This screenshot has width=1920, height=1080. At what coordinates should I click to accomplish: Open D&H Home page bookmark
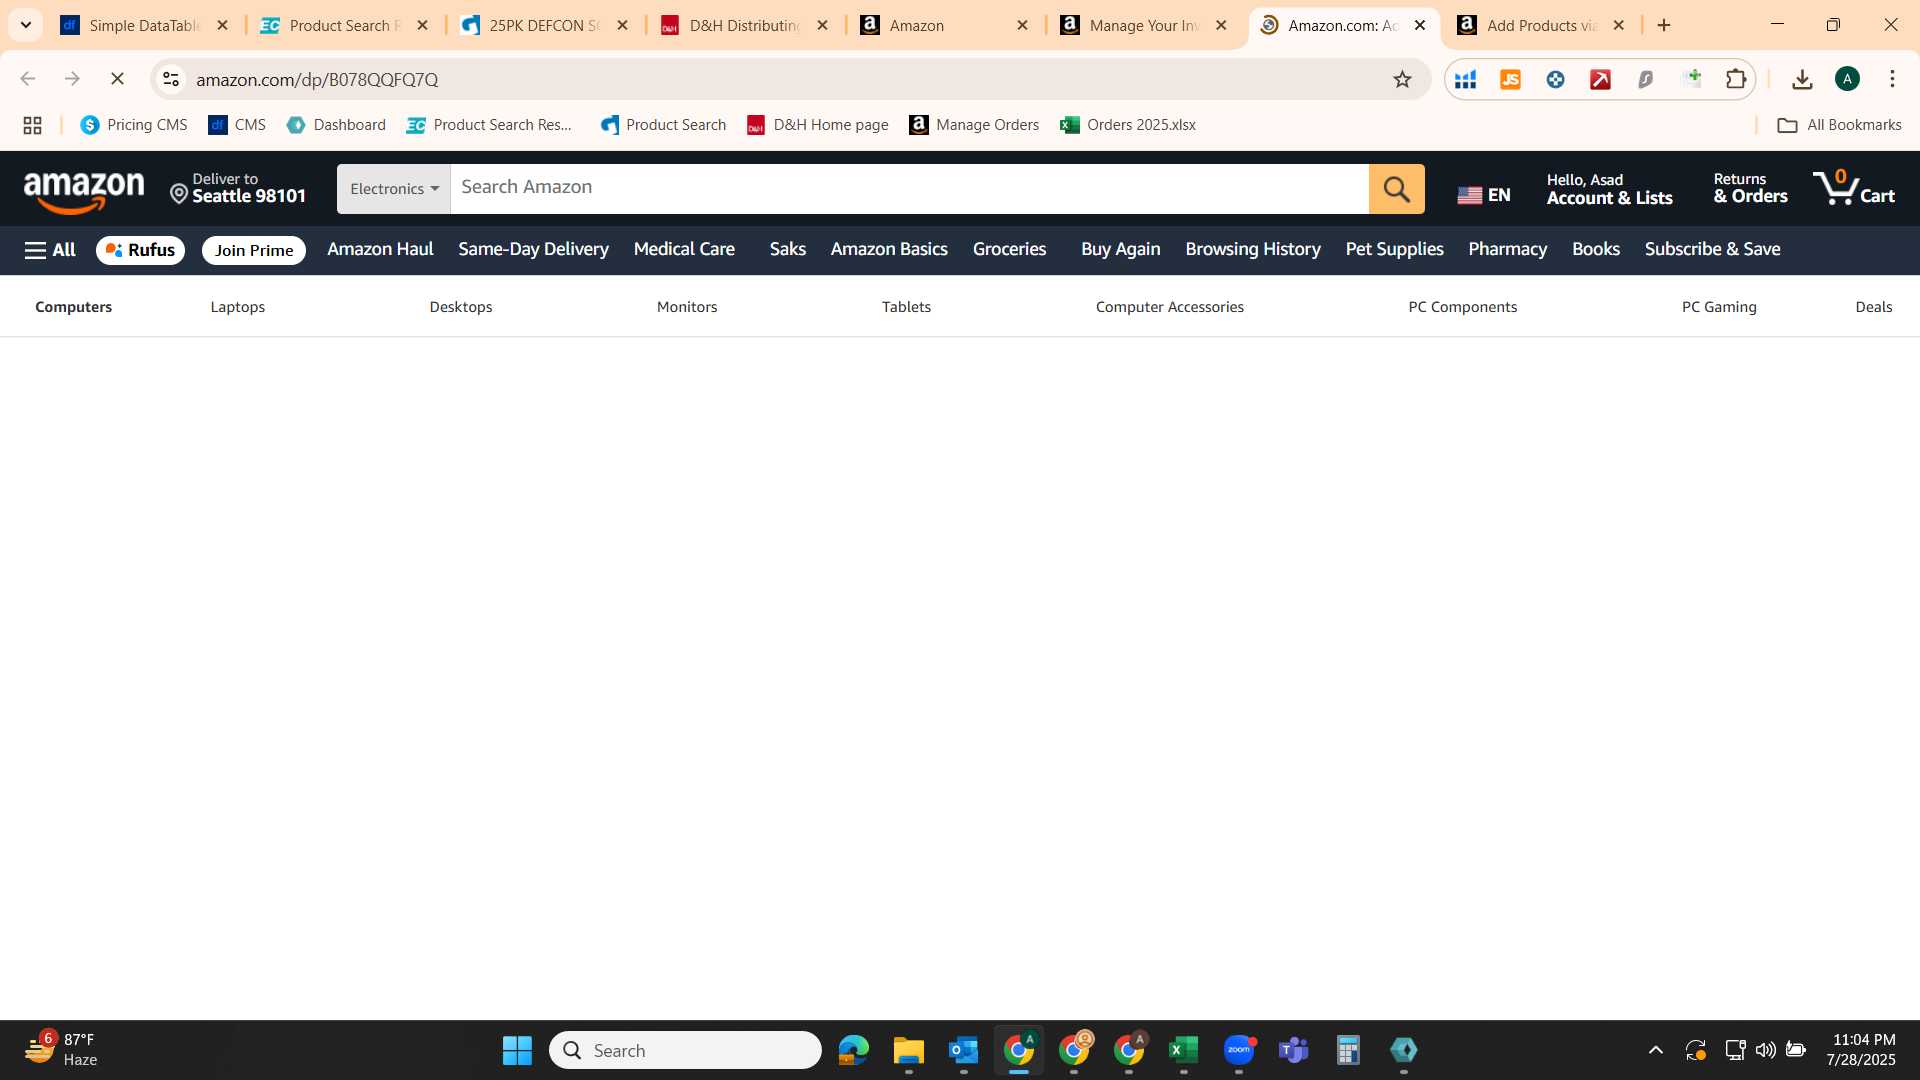coord(817,125)
